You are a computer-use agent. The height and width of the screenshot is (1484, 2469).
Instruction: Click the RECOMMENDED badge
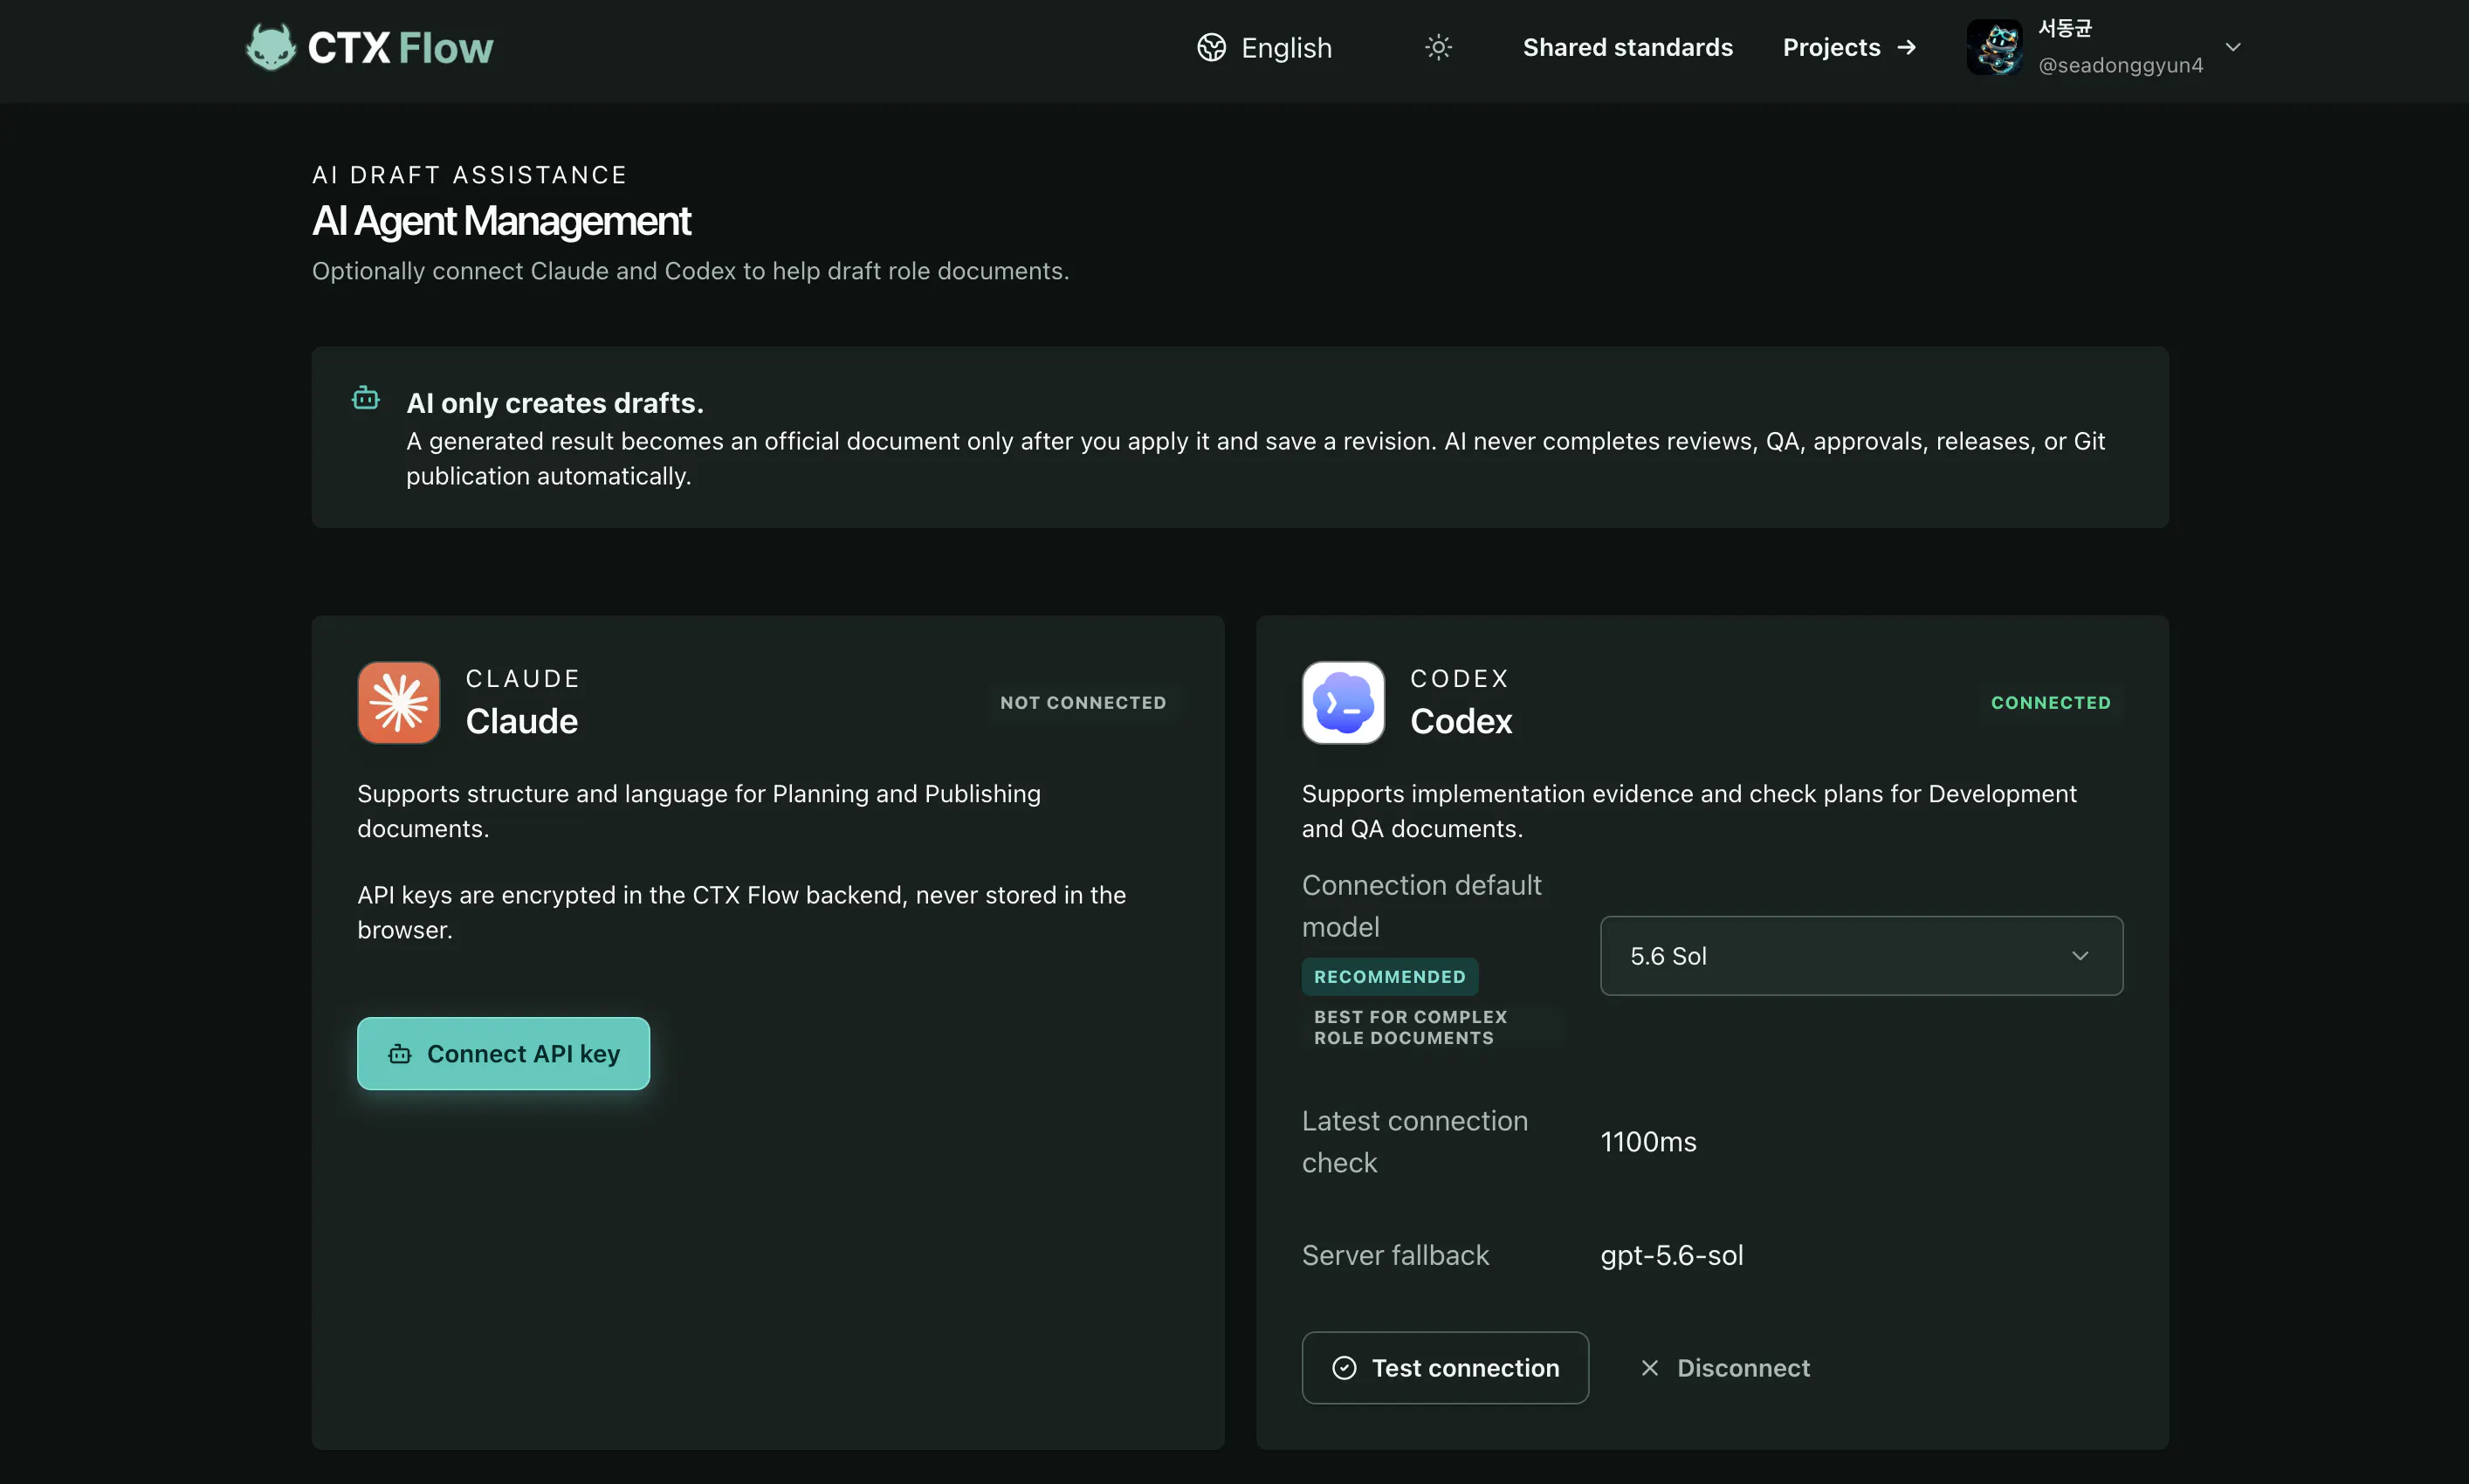coord(1389,976)
